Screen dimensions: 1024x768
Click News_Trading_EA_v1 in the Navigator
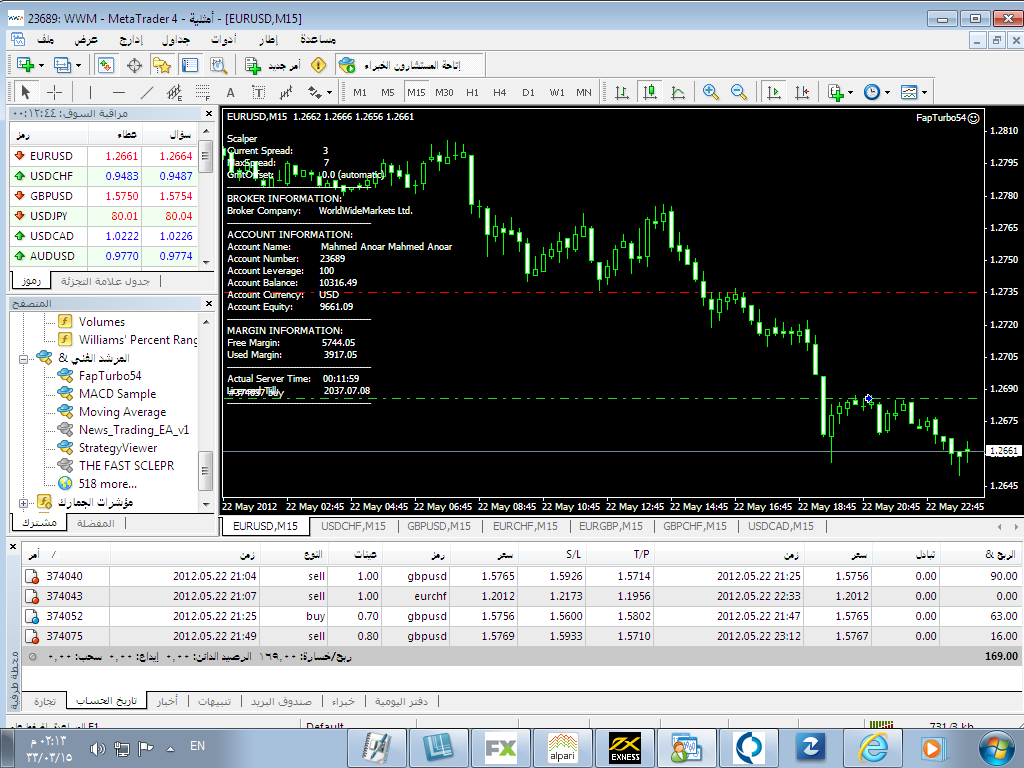(x=133, y=430)
